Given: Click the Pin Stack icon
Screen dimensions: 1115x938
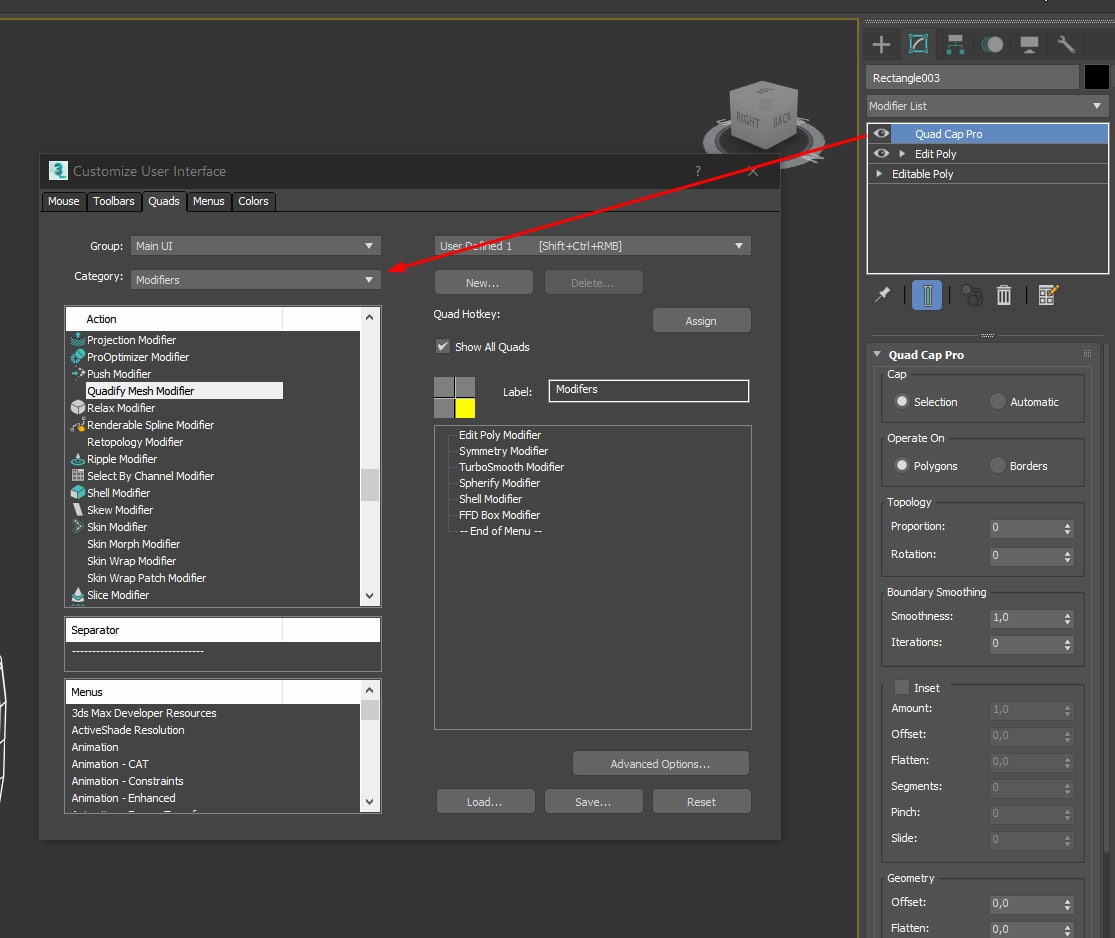Looking at the screenshot, I should 882,294.
